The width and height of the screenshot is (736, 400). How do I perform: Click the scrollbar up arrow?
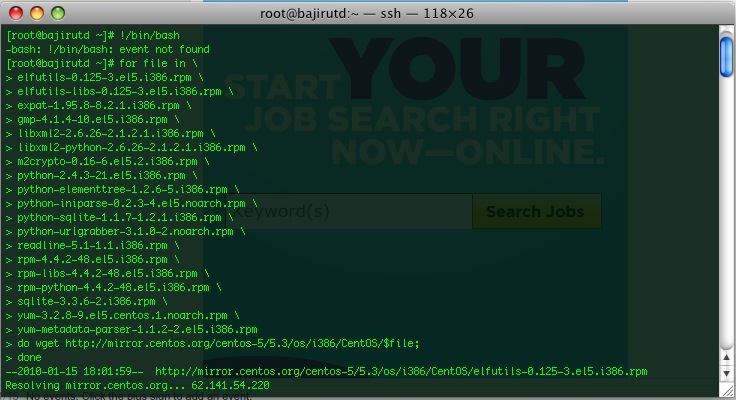point(726,358)
